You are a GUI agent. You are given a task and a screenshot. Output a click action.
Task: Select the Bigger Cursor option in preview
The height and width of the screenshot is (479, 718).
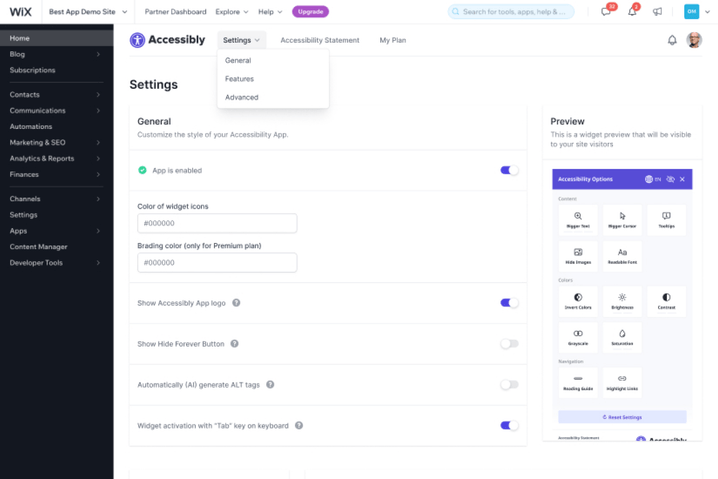[622, 219]
